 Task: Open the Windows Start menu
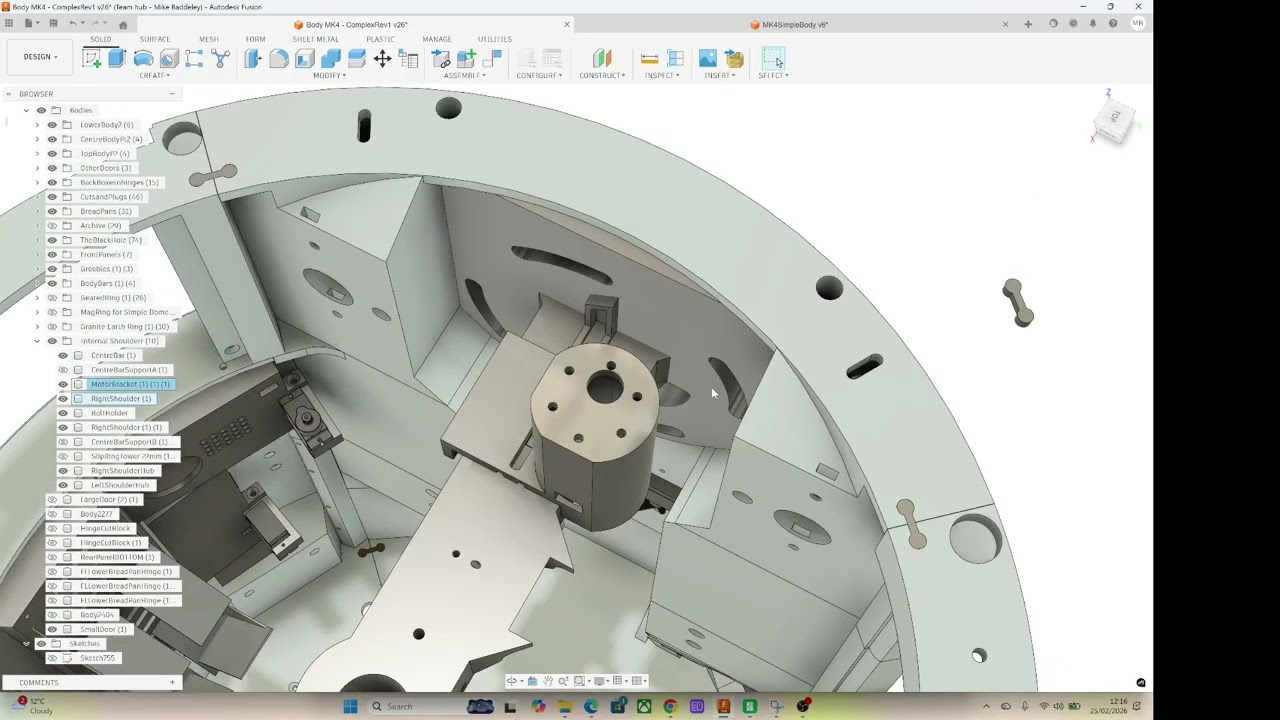(351, 706)
